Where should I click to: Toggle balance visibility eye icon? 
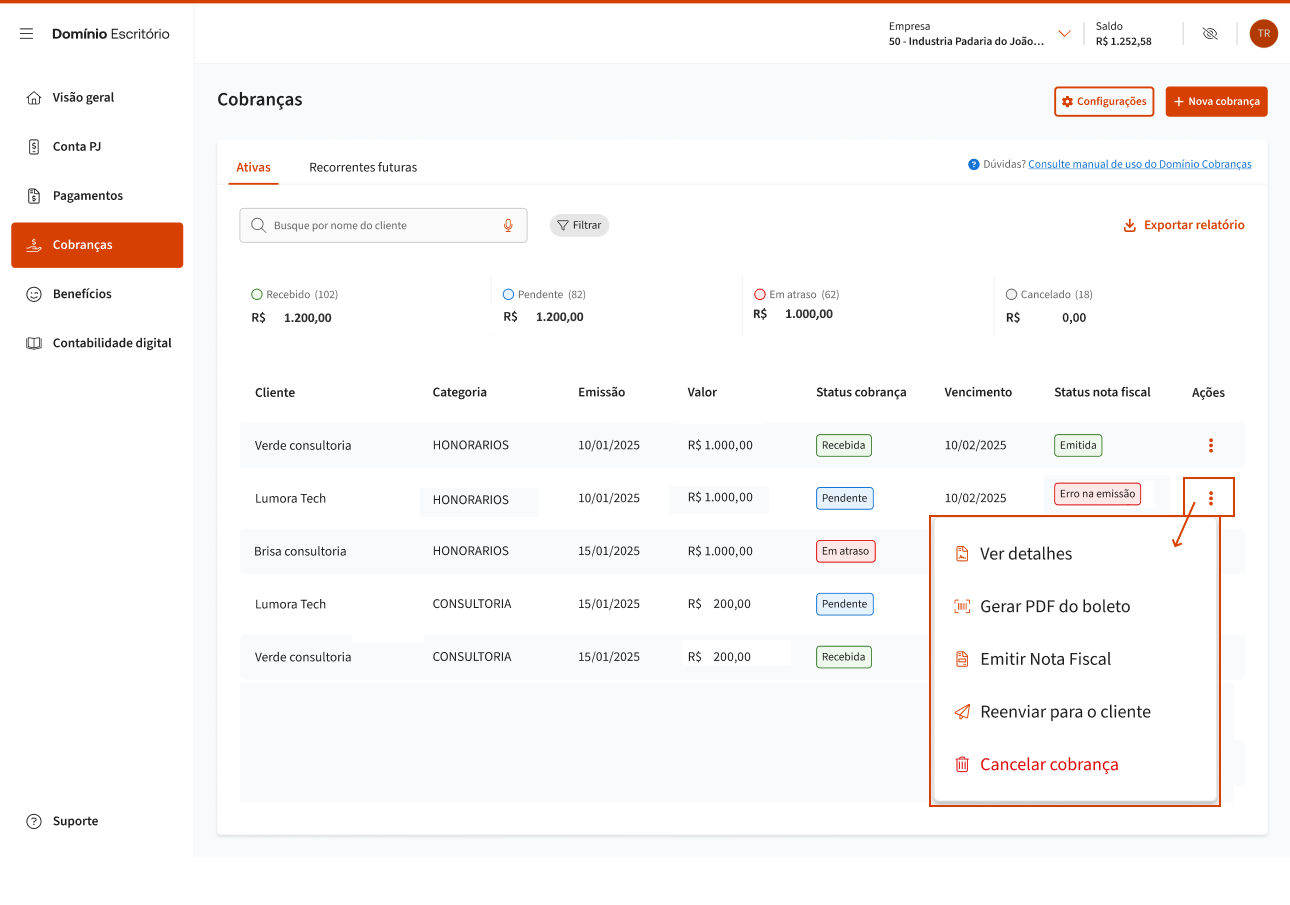click(x=1209, y=34)
